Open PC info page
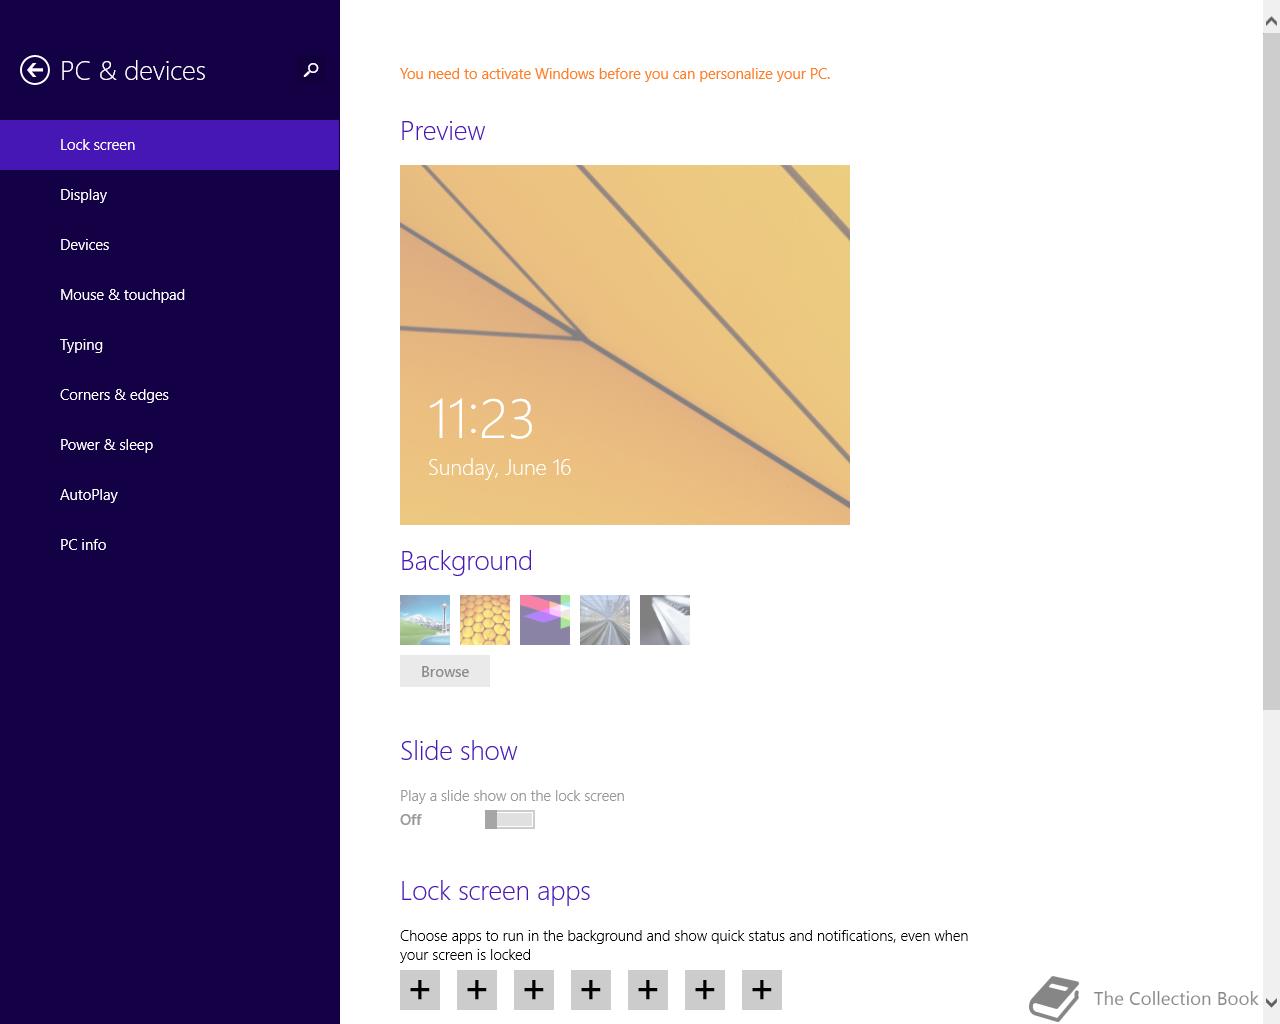 pyautogui.click(x=170, y=545)
